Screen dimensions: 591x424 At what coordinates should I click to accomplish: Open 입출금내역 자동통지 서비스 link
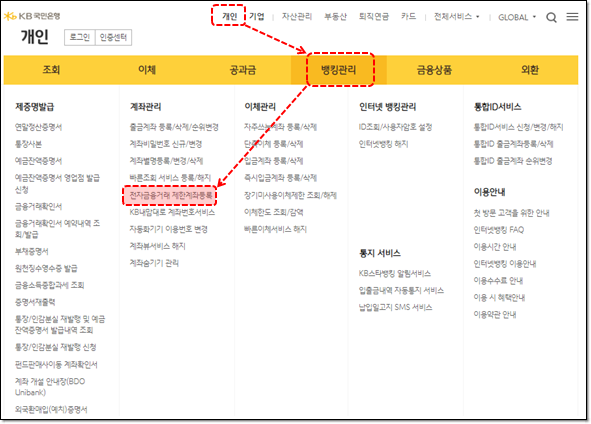pos(401,290)
